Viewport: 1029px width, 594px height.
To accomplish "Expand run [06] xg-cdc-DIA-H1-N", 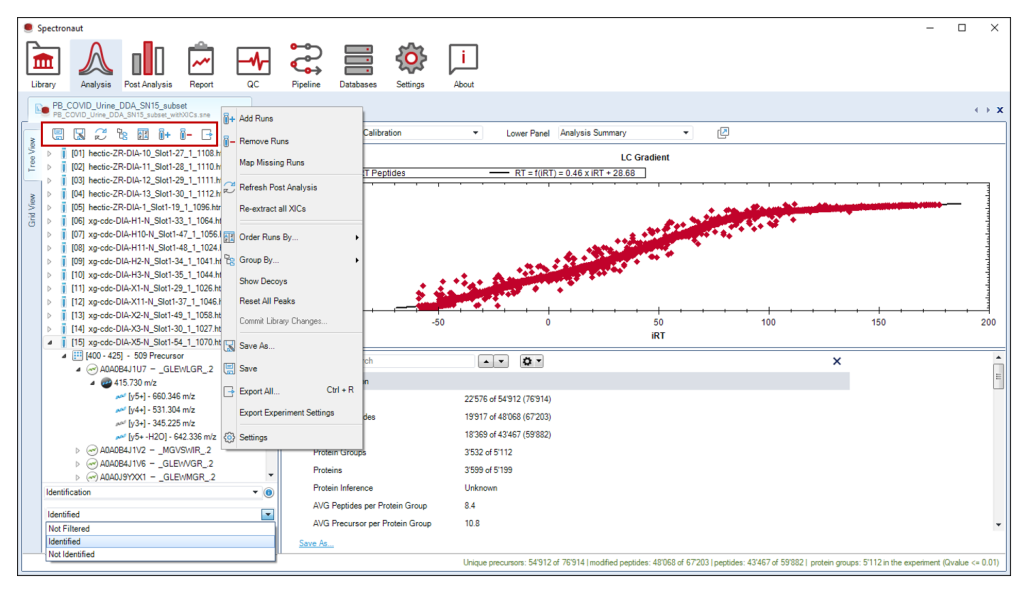I will 49,221.
